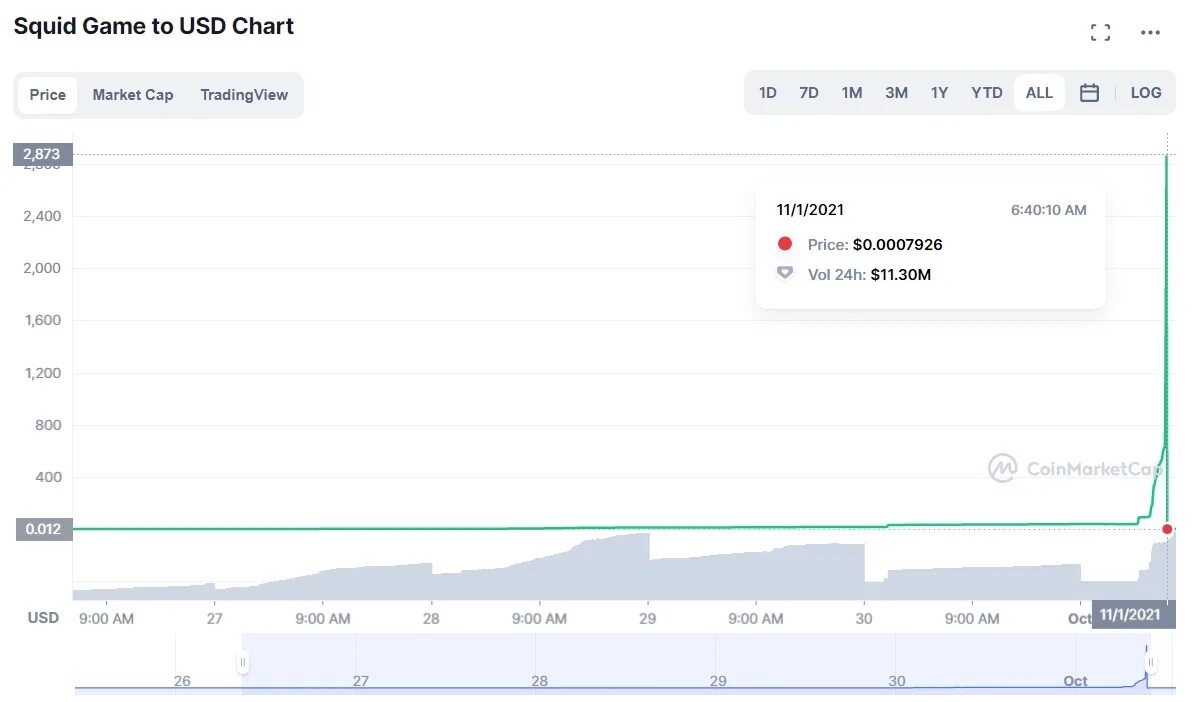Viewport: 1194px width, 702px height.
Task: Open the calendar date range picker
Action: (x=1089, y=93)
